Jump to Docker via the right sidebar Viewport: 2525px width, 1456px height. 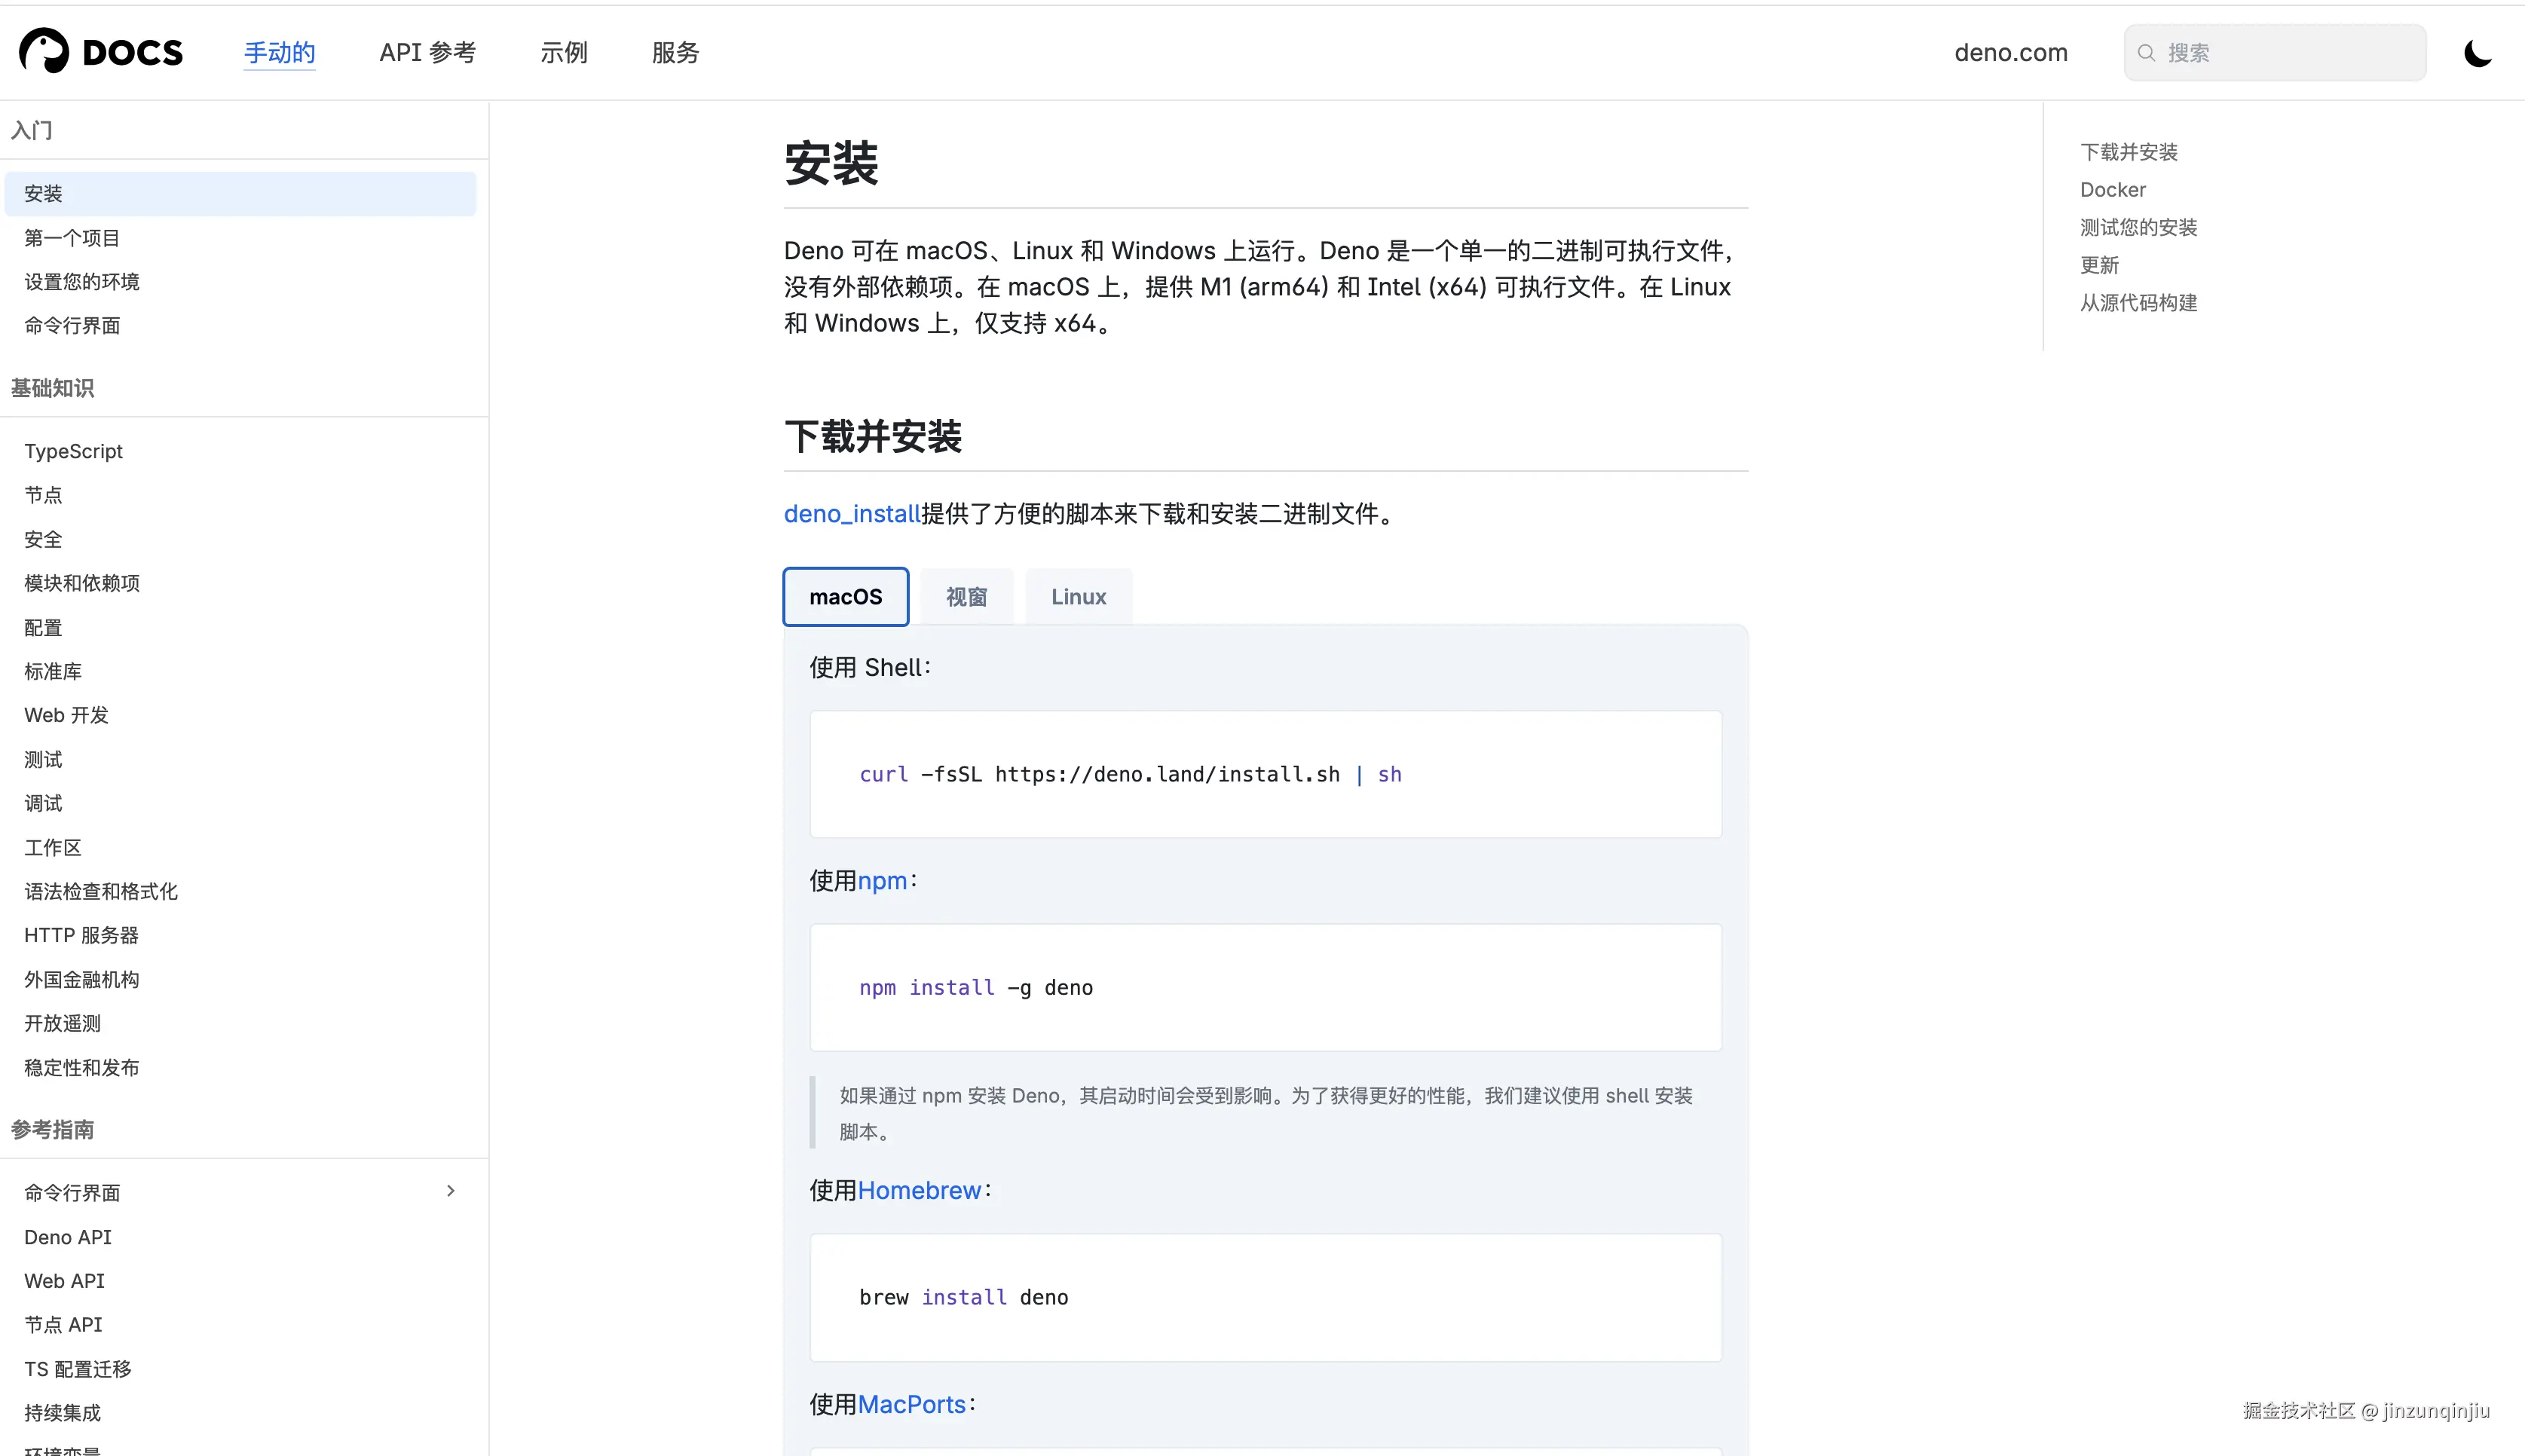(2112, 189)
